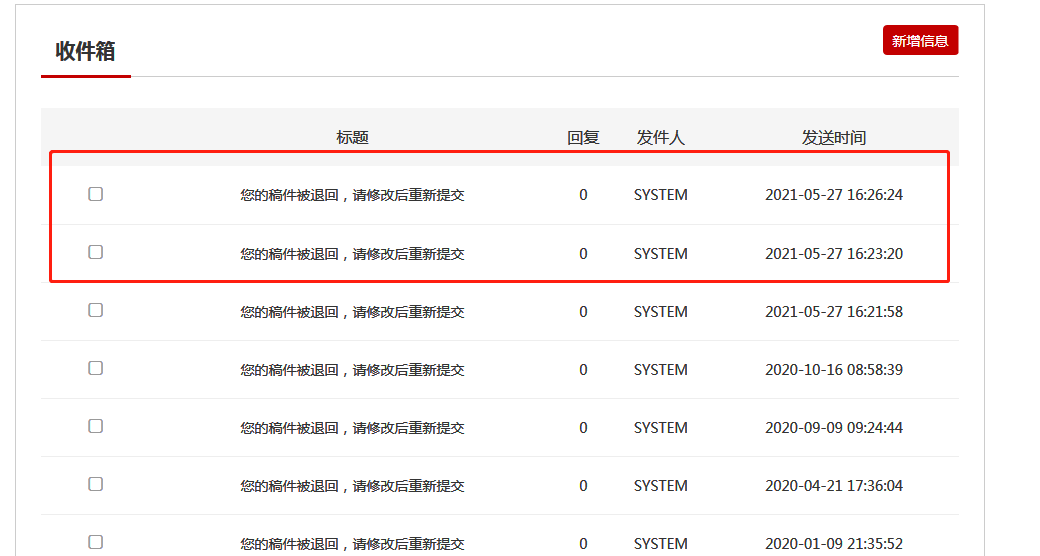This screenshot has width=1040, height=556.
Task: Open the message title sent at 16:23:20
Action: point(352,254)
